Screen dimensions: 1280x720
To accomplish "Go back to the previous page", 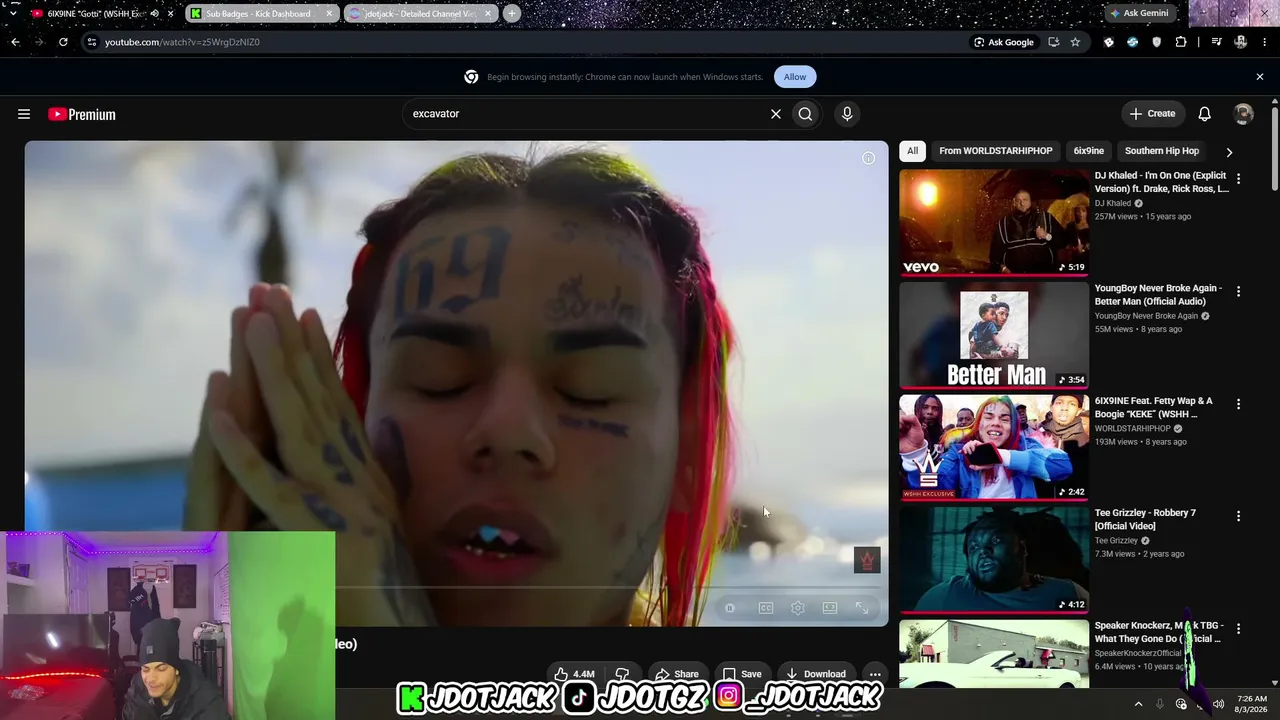I will coord(15,42).
